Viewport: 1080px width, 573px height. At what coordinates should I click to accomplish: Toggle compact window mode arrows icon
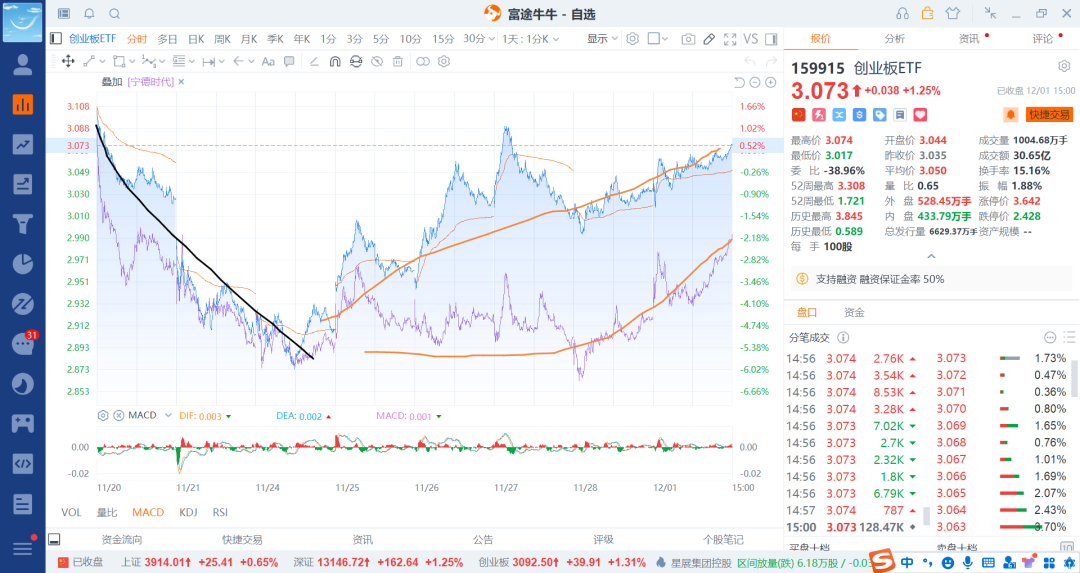click(x=990, y=12)
